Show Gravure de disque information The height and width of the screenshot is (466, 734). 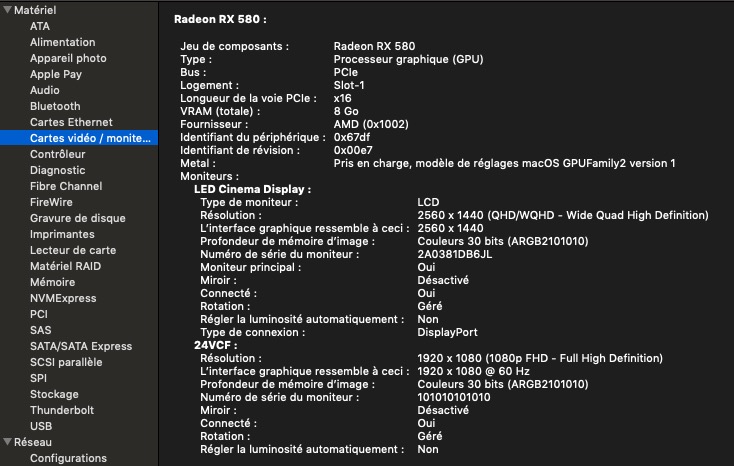[x=78, y=218]
